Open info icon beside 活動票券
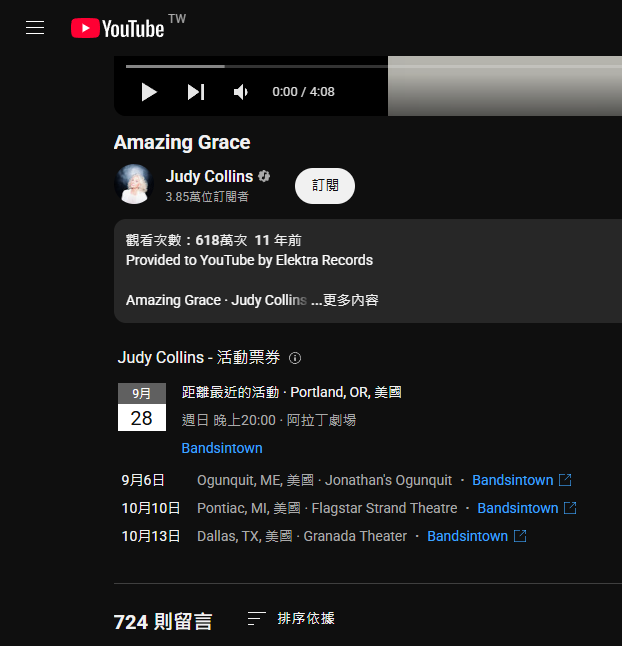The height and width of the screenshot is (646, 622). [295, 358]
